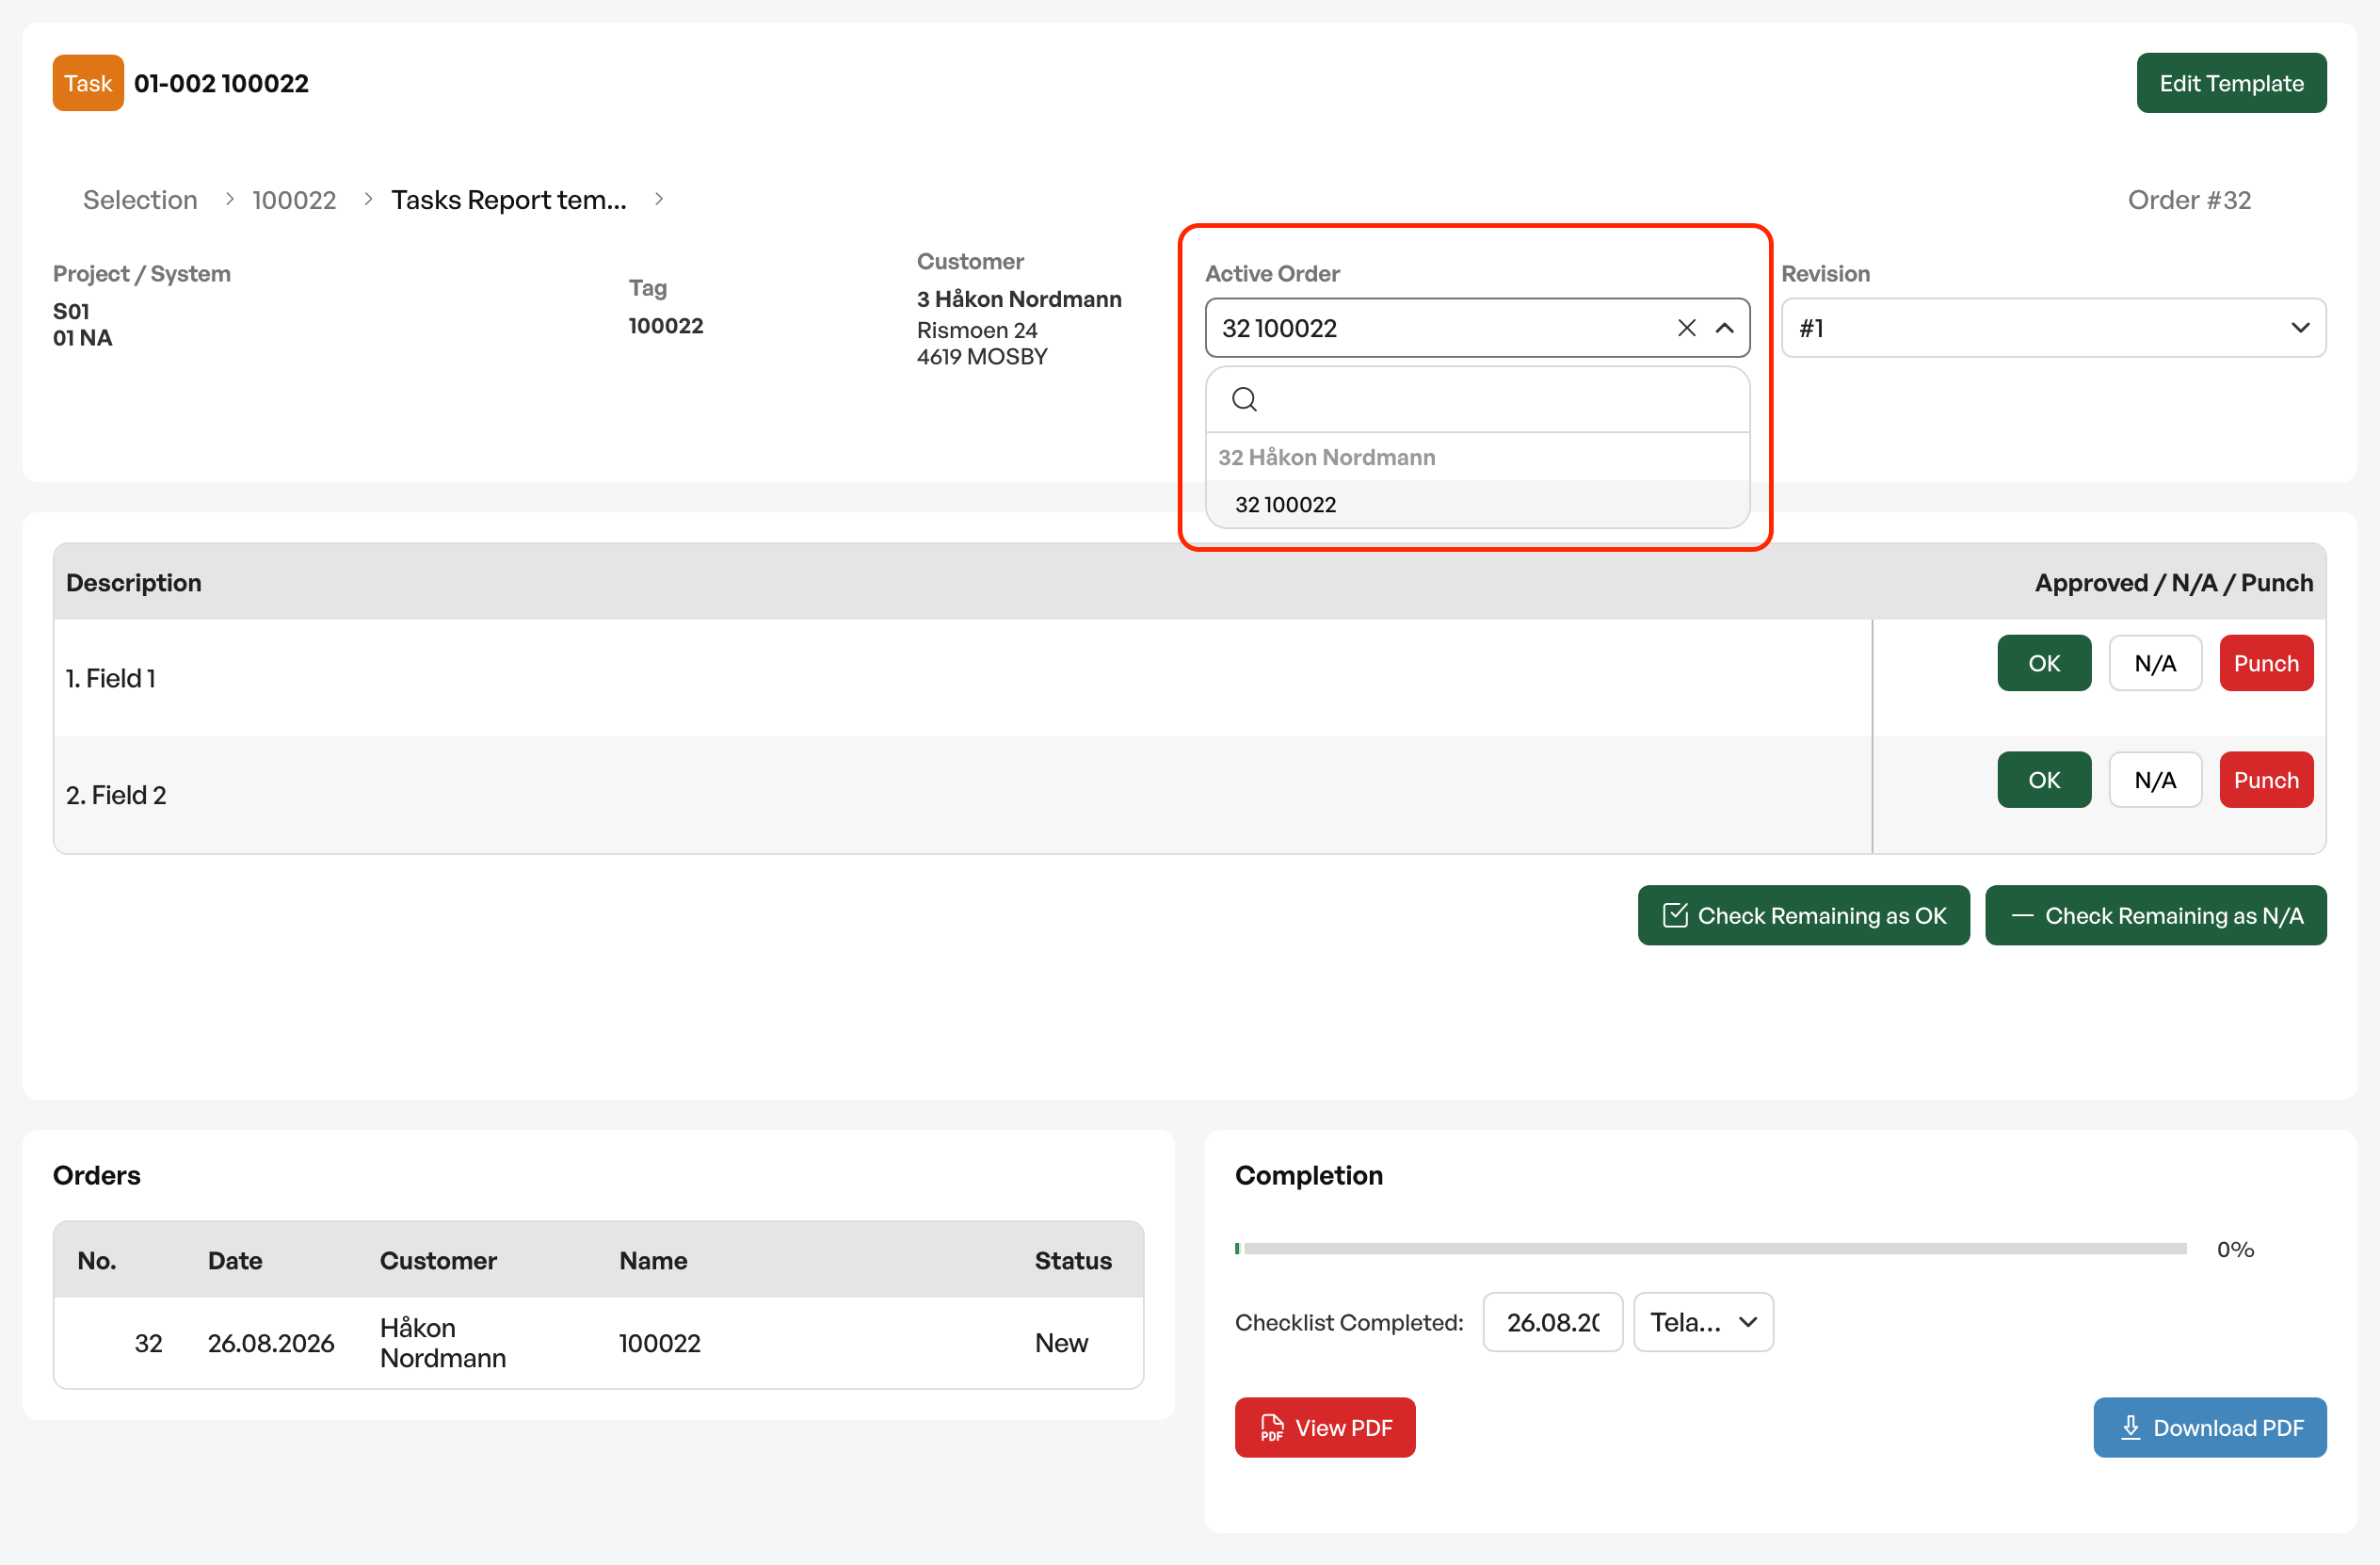Click checkmark icon on Check Remaining as OK
Image resolution: width=2380 pixels, height=1565 pixels.
coord(1675,915)
